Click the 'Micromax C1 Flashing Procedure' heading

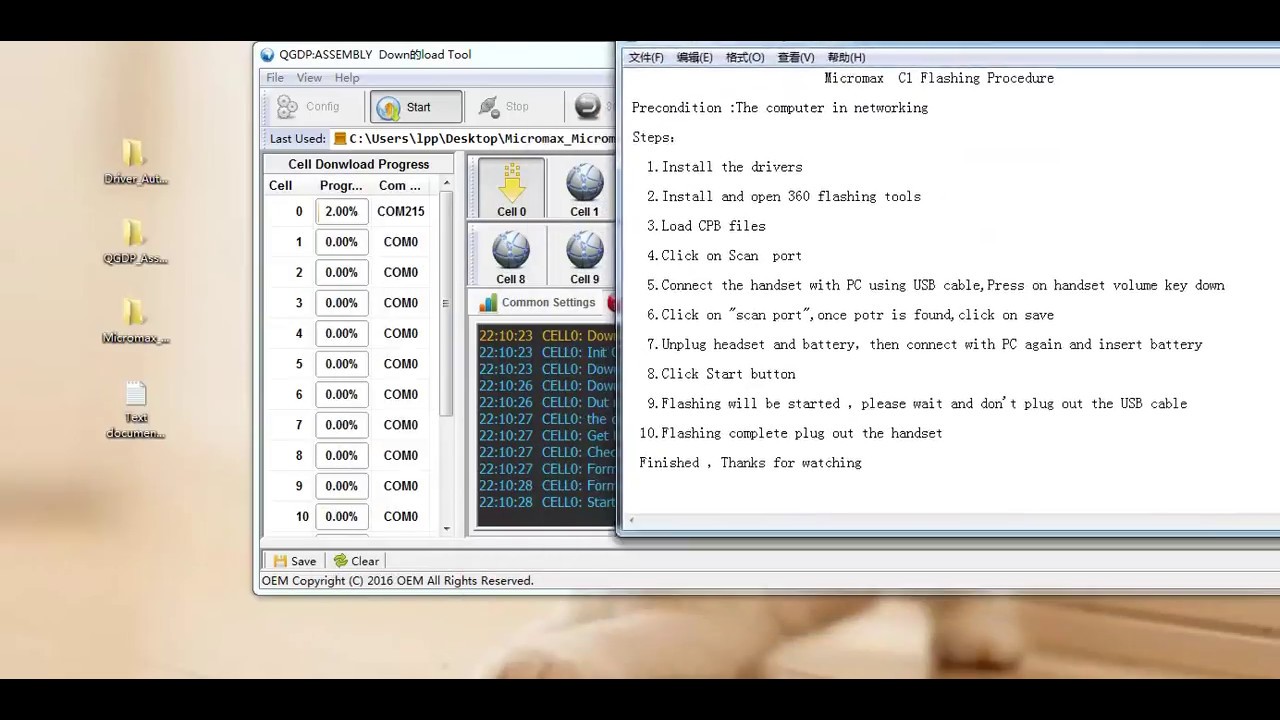coord(939,78)
